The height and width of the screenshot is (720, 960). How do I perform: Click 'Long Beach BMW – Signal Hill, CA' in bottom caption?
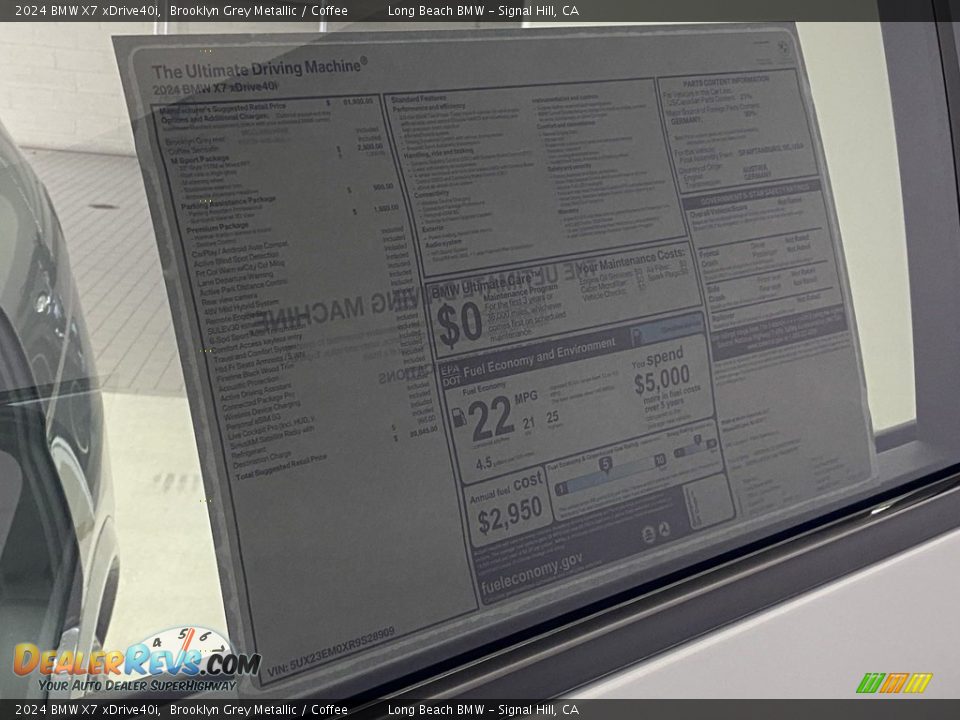[x=483, y=710]
